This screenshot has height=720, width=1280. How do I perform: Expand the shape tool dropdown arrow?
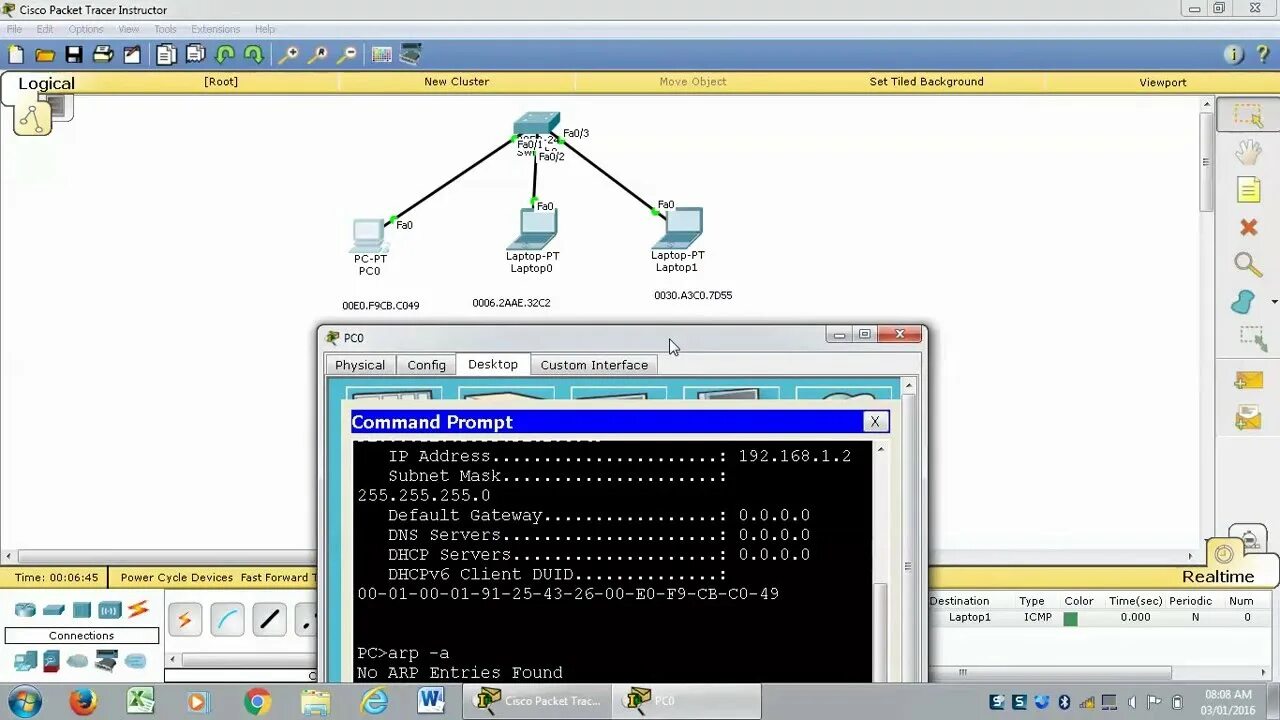[1274, 302]
